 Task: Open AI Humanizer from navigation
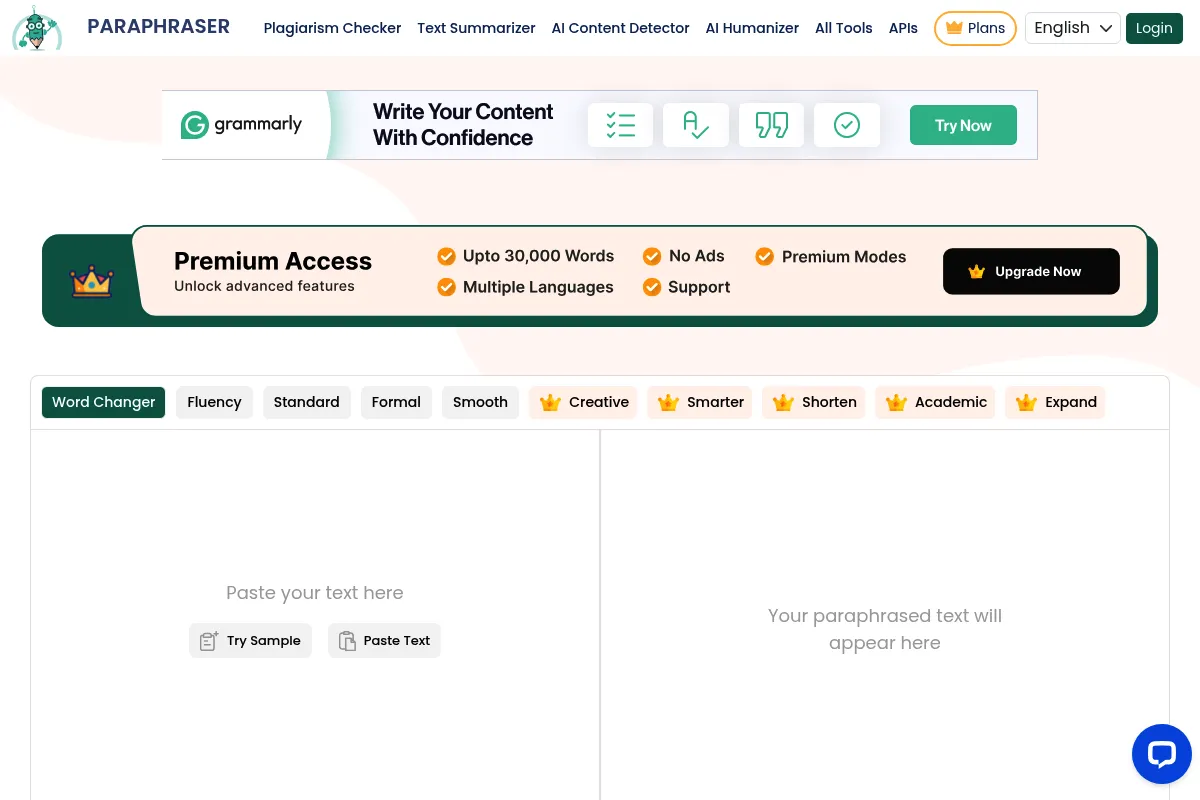click(752, 28)
